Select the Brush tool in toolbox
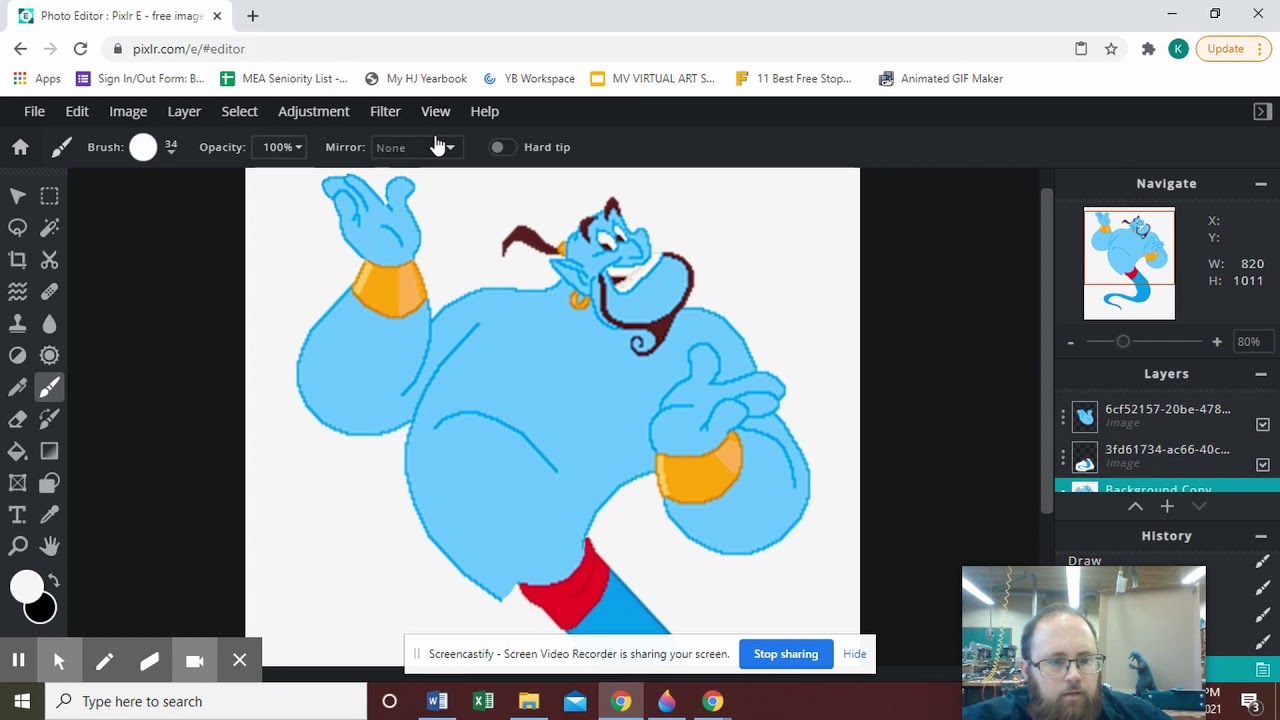The width and height of the screenshot is (1280, 720). (49, 388)
